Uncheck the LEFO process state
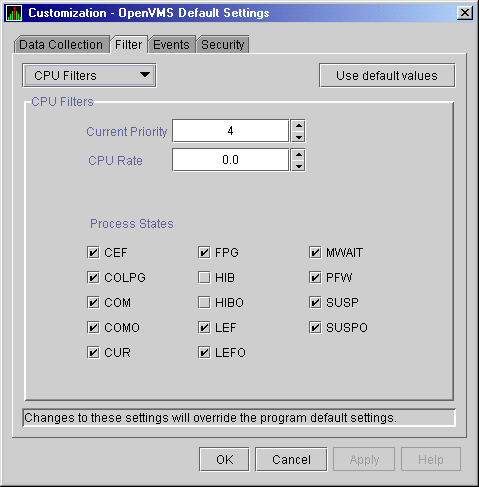The image size is (479, 487). coord(204,352)
